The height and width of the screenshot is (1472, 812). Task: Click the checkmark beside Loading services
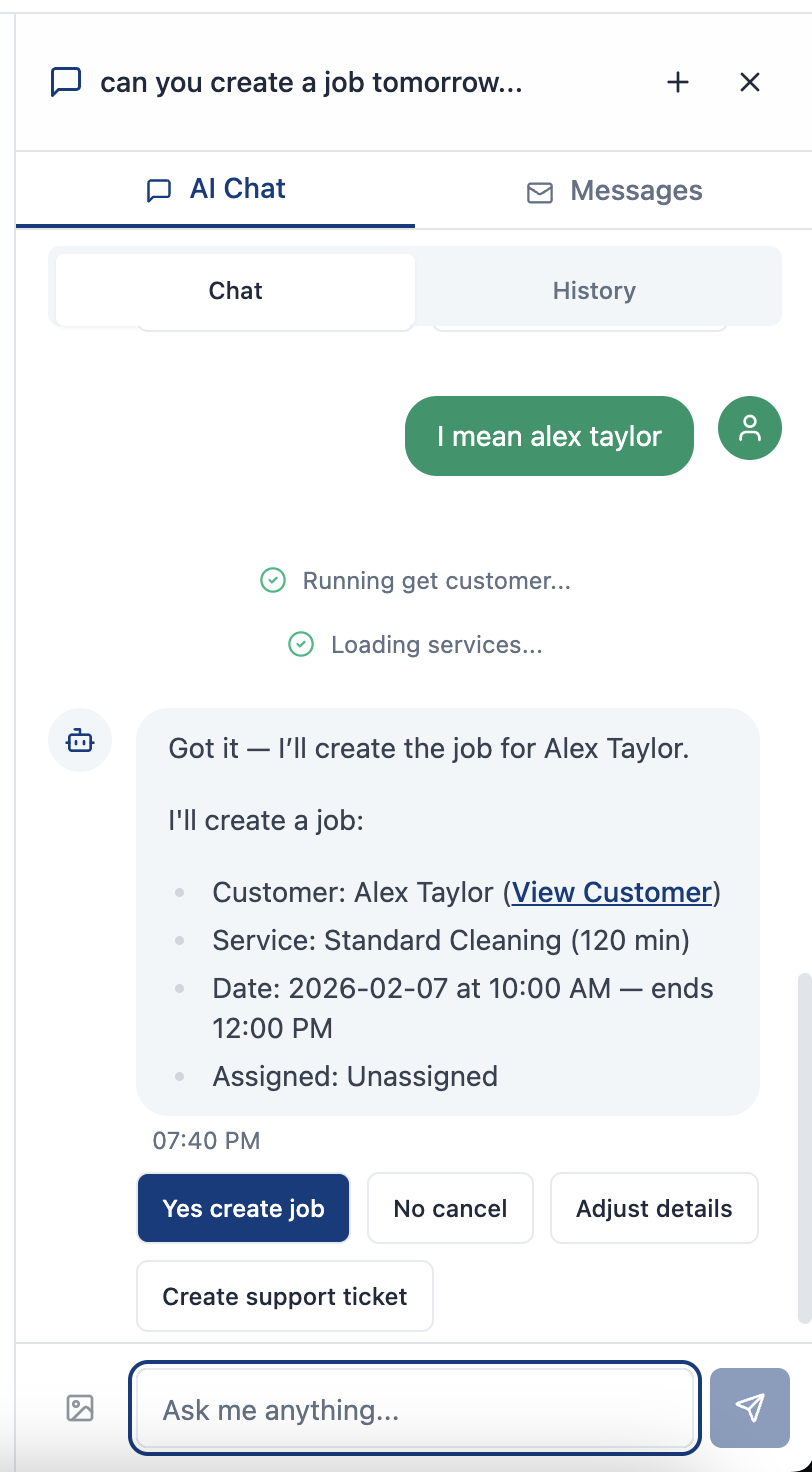click(300, 645)
